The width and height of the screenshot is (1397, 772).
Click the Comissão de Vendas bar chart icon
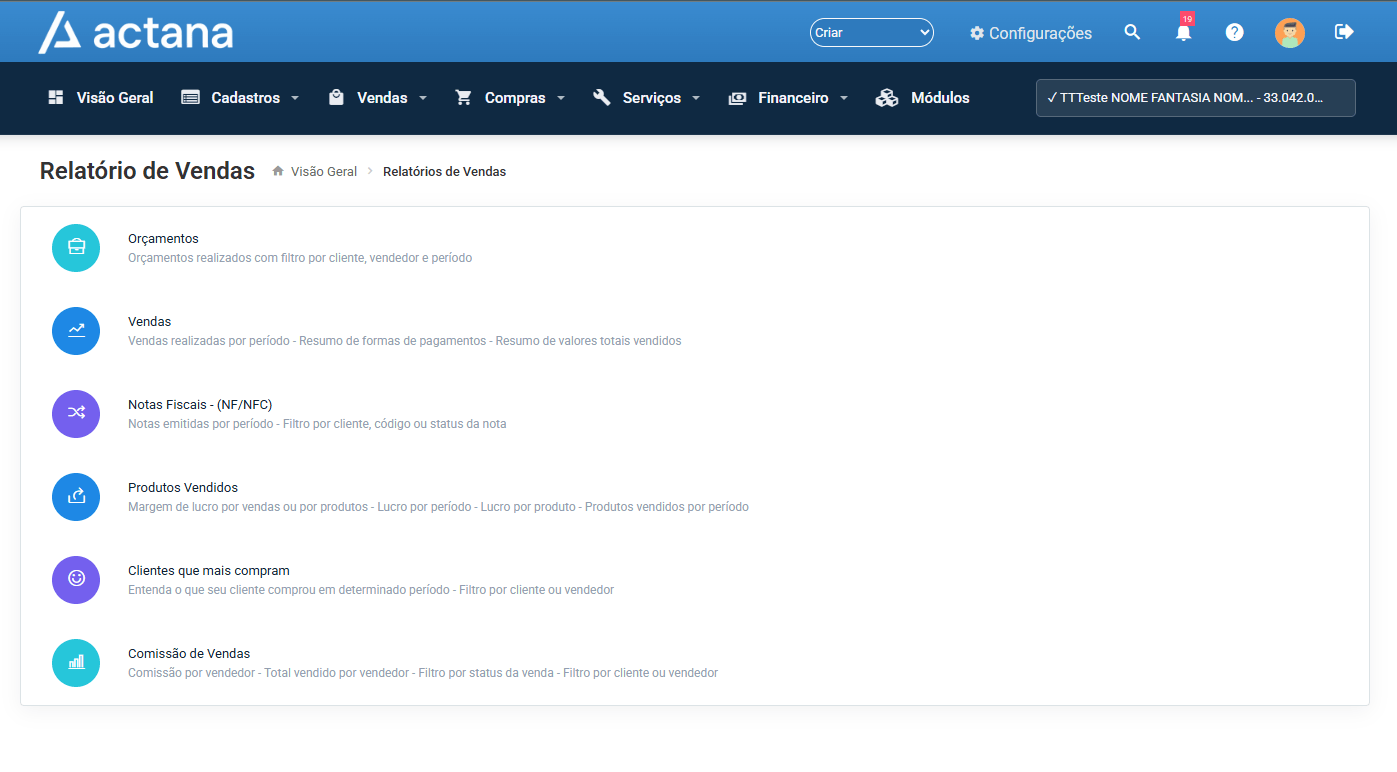tap(76, 663)
